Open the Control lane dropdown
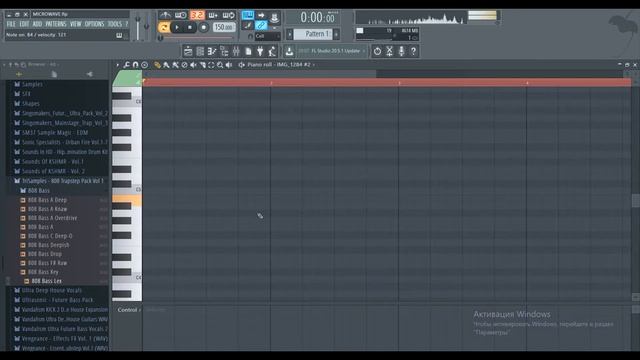 (x=129, y=310)
